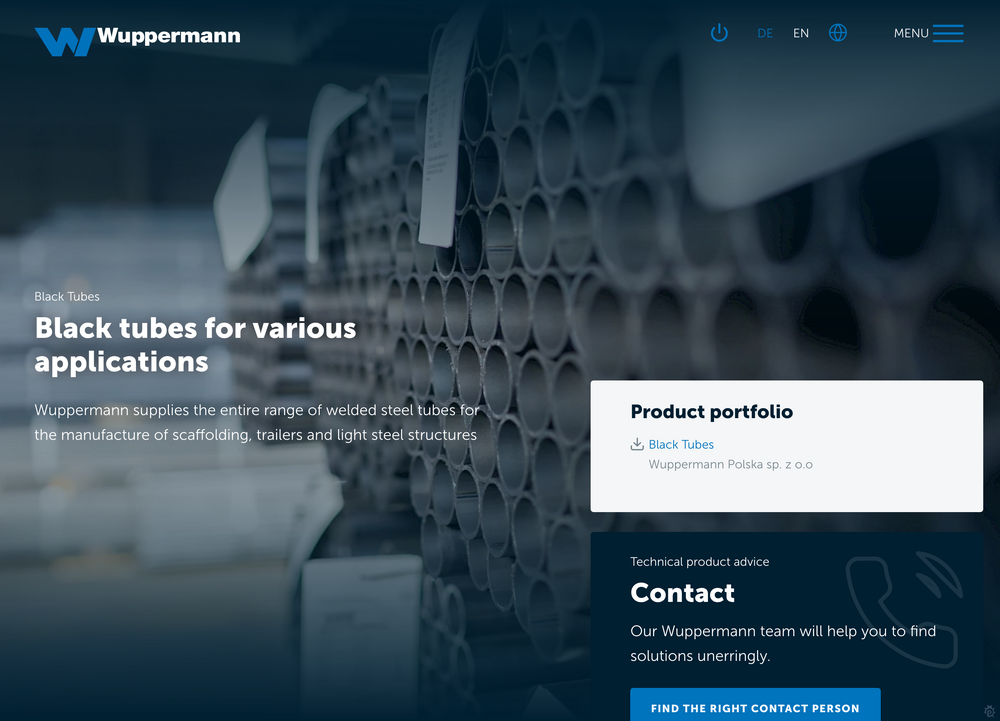Switch site language to DE
The width and height of the screenshot is (1000, 721).
tap(765, 33)
